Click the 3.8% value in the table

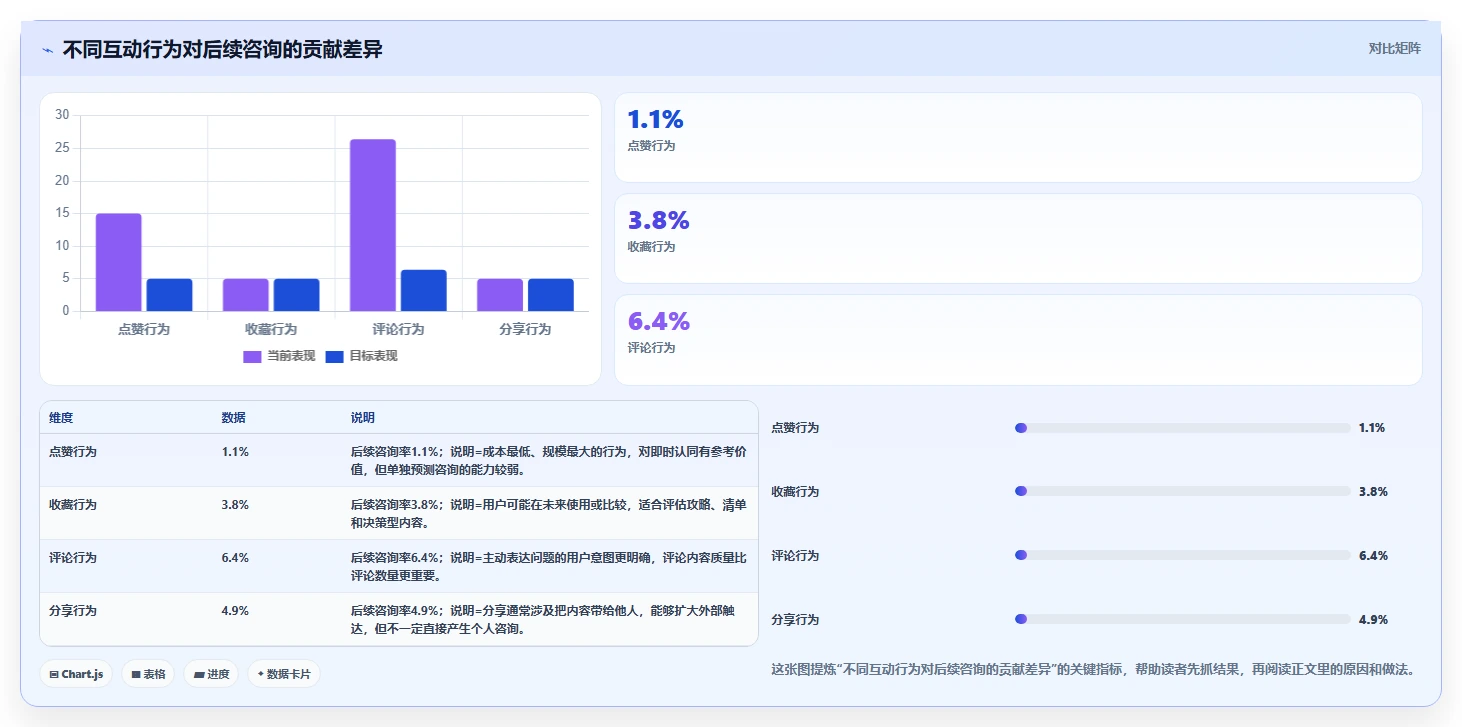pyautogui.click(x=235, y=505)
